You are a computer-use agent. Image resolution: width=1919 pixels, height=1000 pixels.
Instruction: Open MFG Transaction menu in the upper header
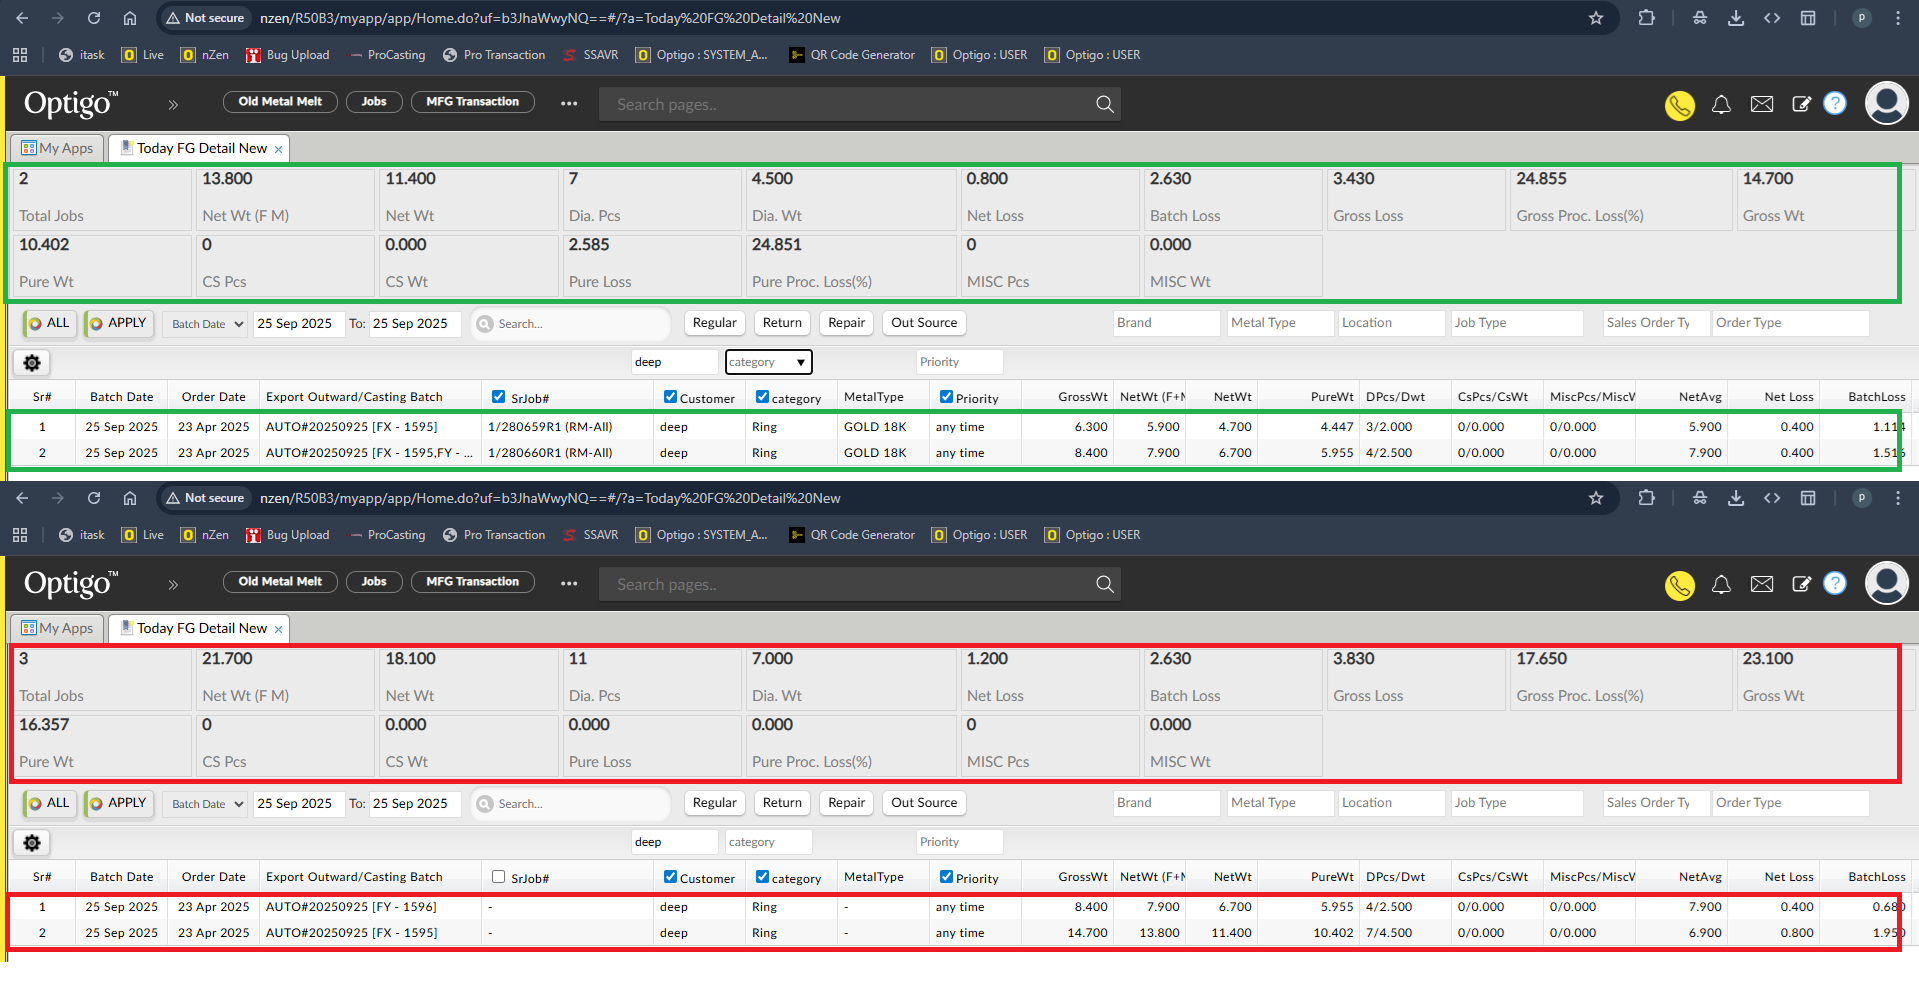pos(472,102)
